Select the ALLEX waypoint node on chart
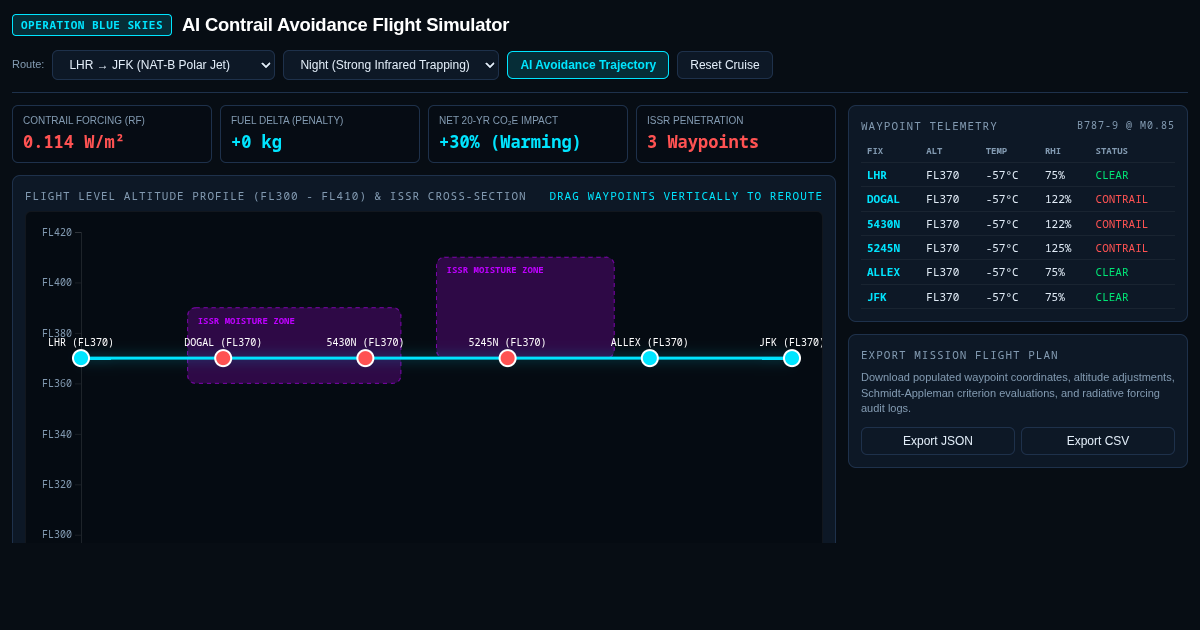This screenshot has width=1200, height=630. (650, 358)
